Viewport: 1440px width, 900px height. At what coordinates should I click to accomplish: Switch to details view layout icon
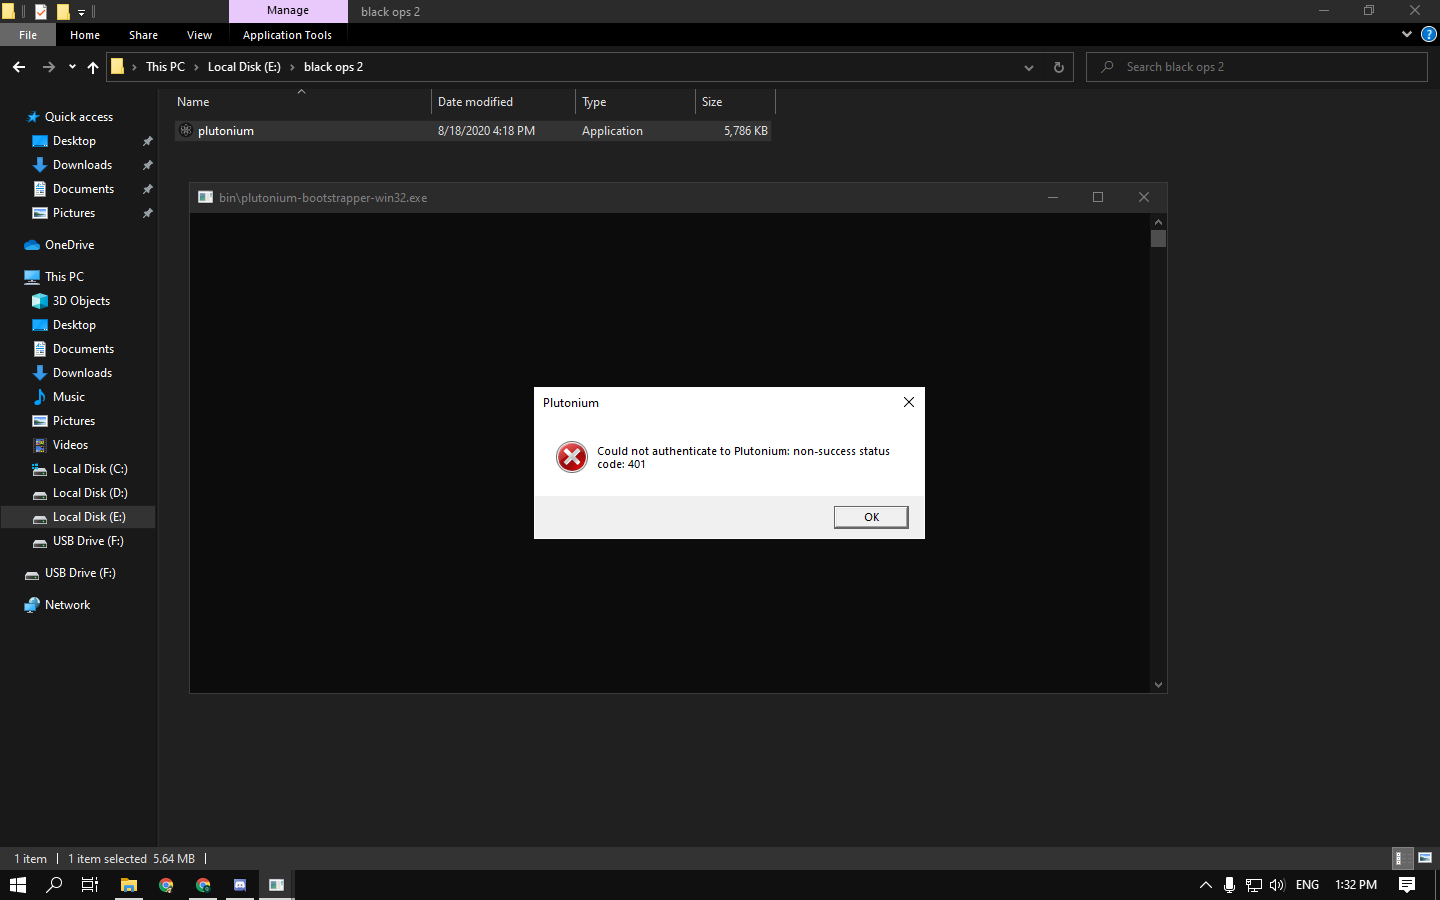point(1403,858)
